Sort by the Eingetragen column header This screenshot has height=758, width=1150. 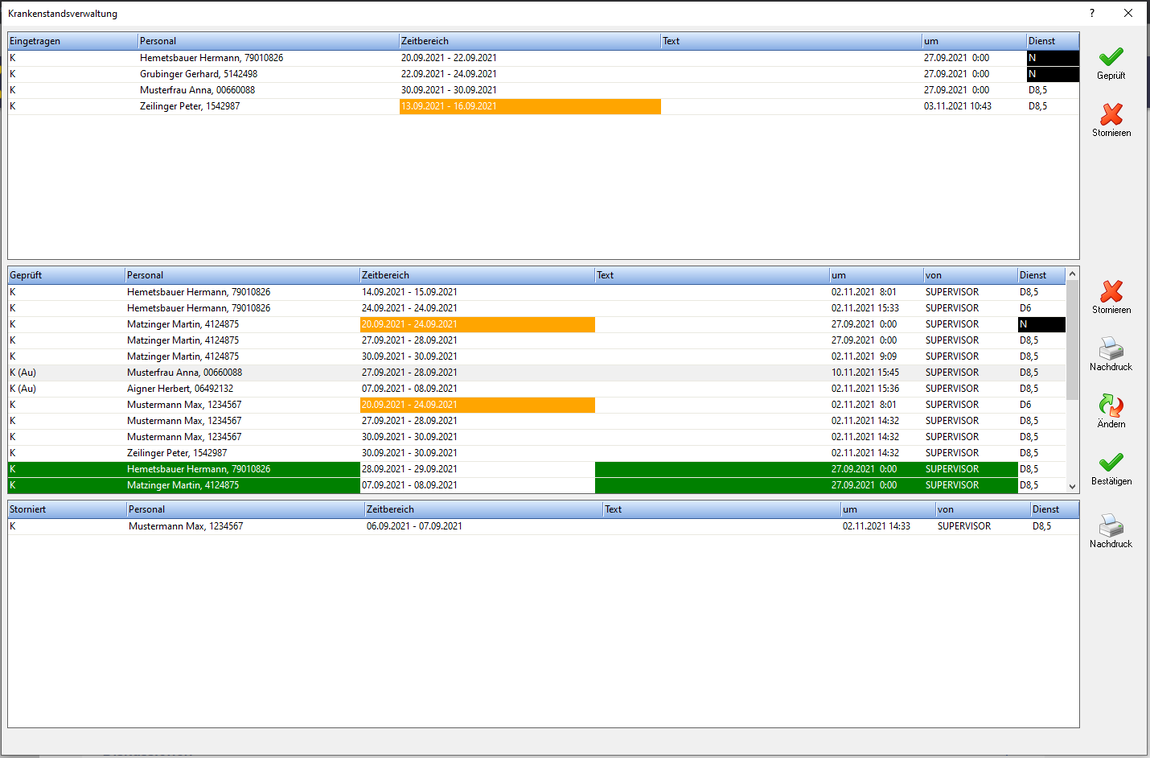pos(72,41)
